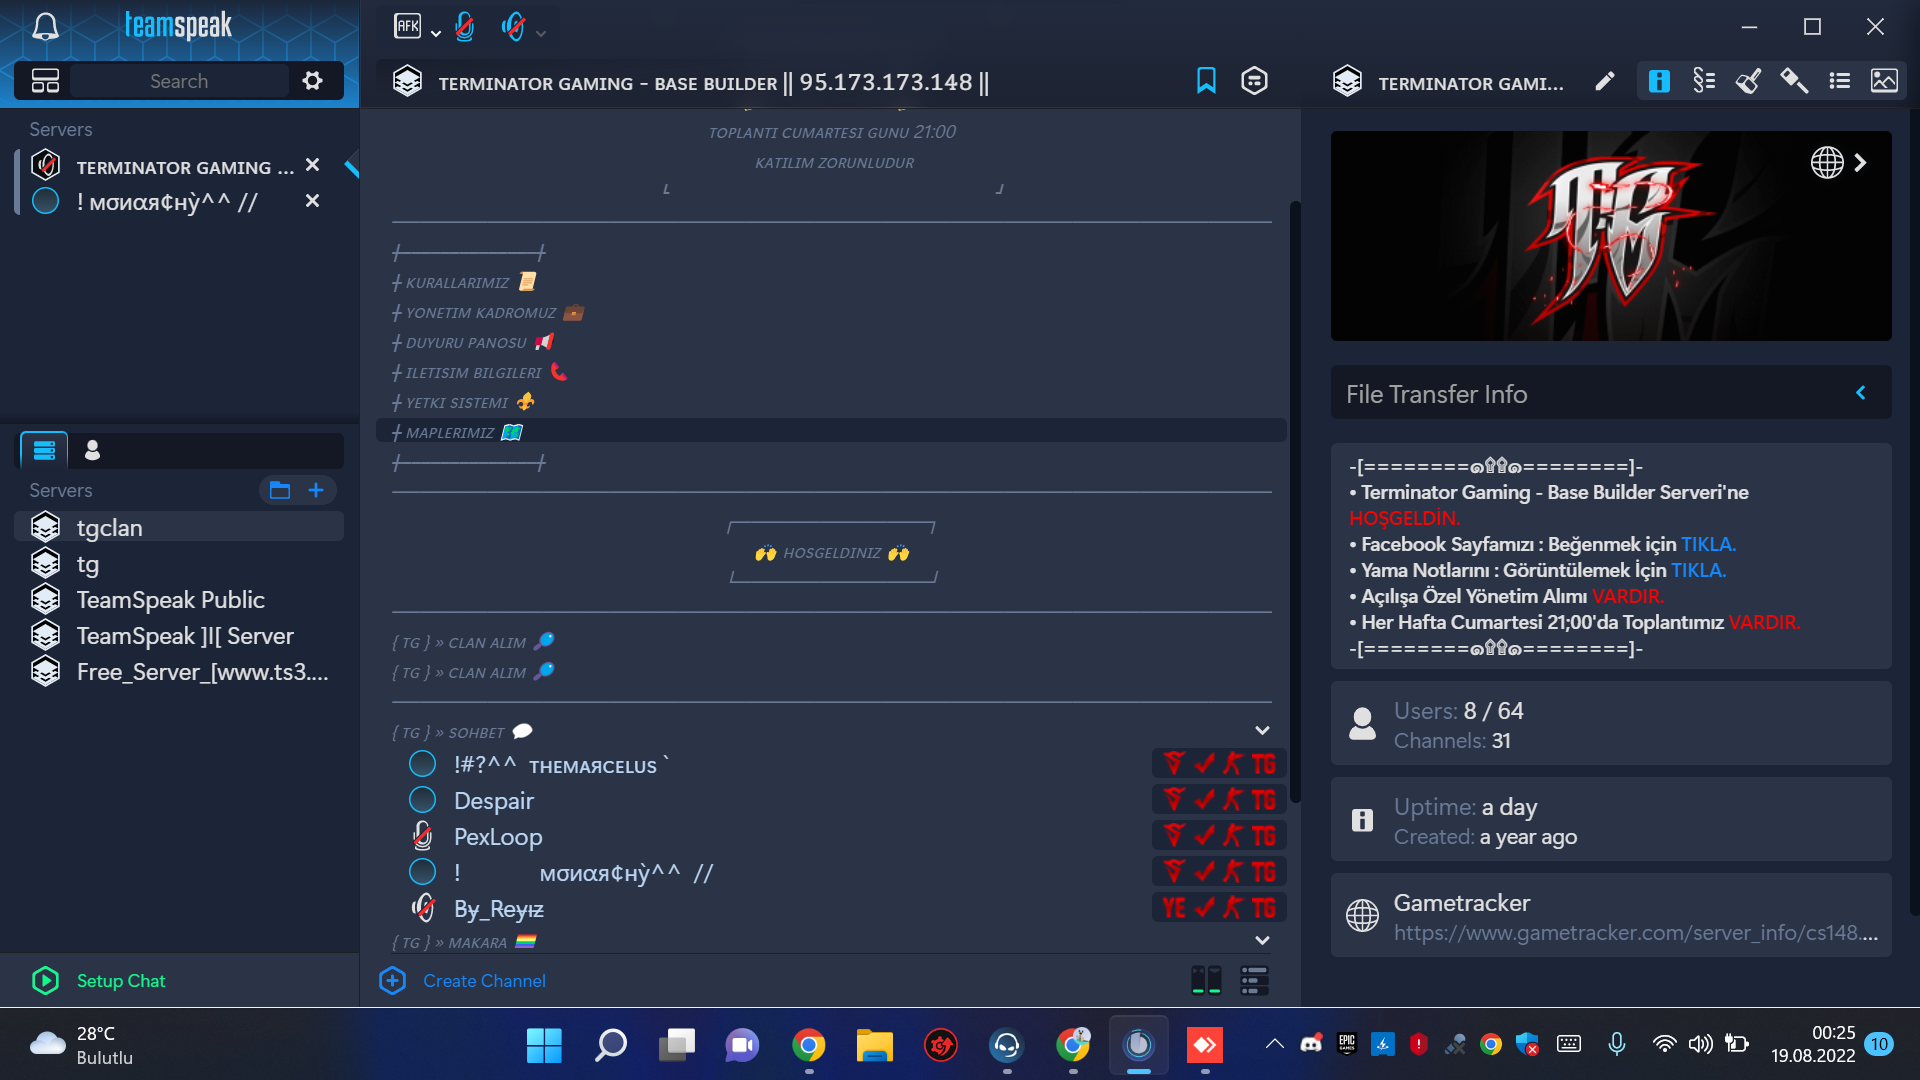Add a server bookmark with the plus icon

(x=316, y=490)
